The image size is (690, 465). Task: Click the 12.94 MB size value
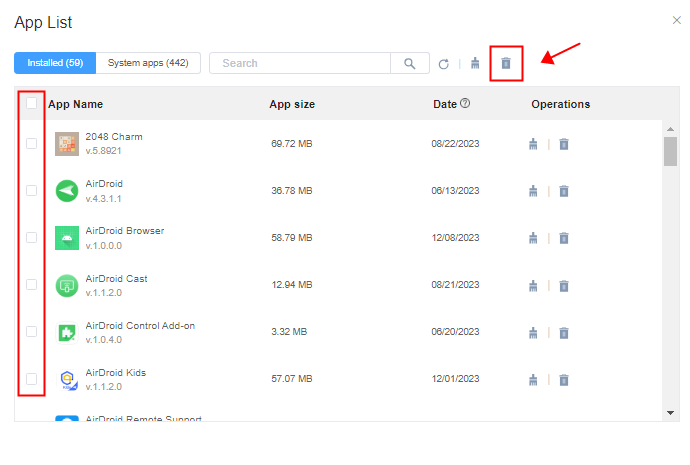coord(292,285)
